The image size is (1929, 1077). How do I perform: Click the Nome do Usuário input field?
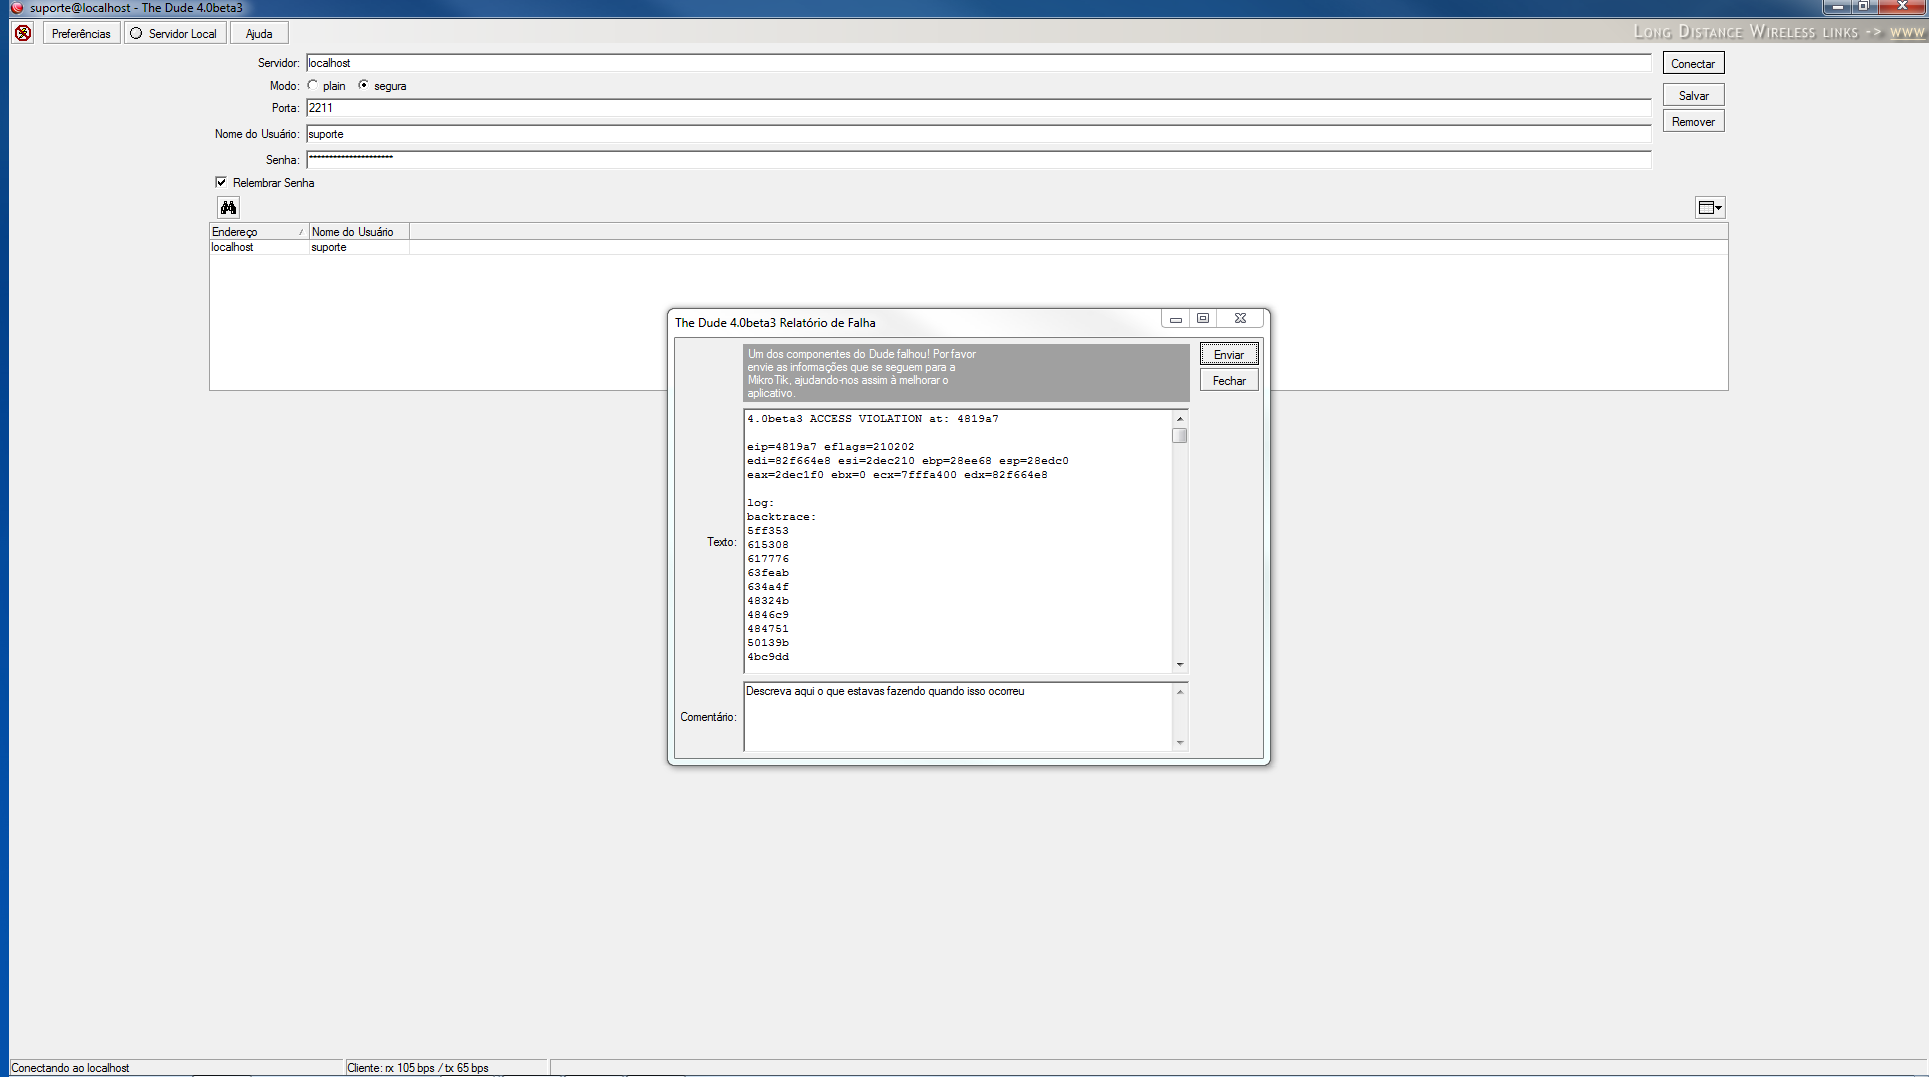click(x=978, y=134)
